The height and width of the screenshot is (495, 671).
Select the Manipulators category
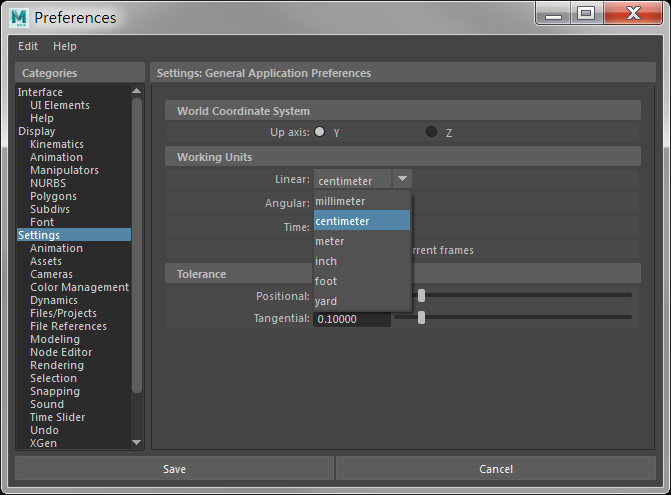point(65,170)
